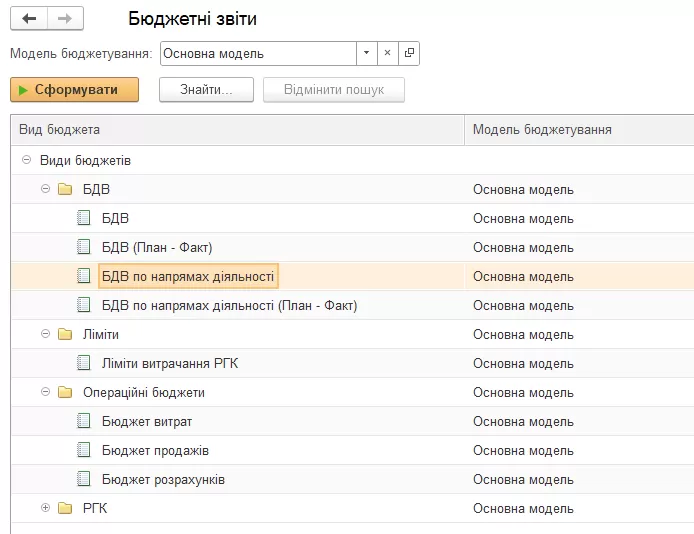
Task: Select БДВ по напрямах діяльності (План - Факт)
Action: click(x=229, y=306)
